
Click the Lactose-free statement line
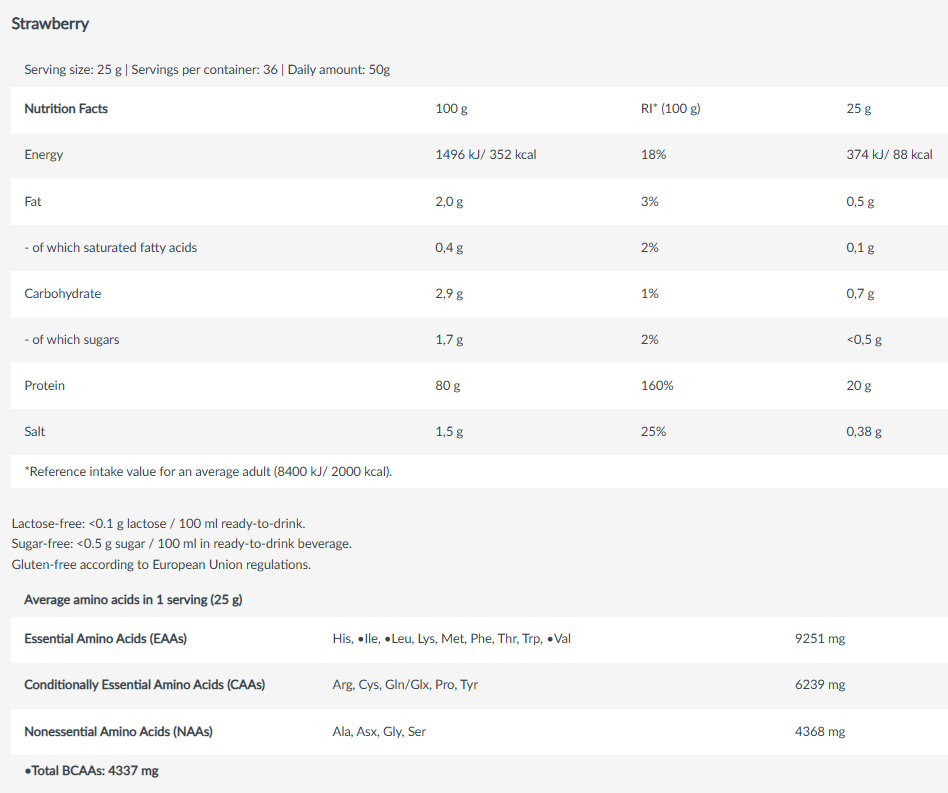point(158,523)
